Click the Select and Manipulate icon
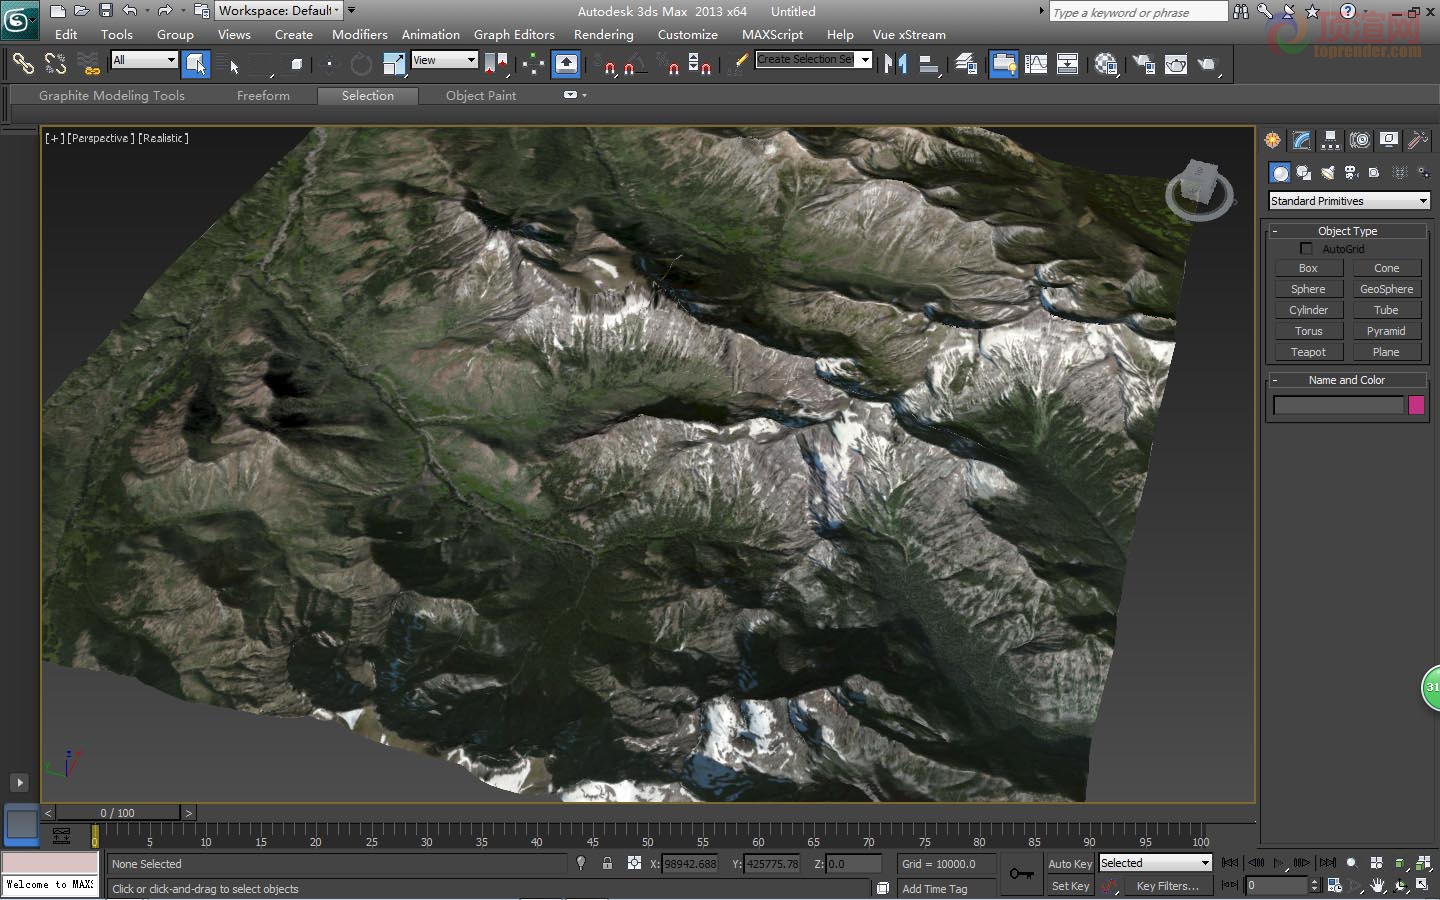 coord(533,64)
